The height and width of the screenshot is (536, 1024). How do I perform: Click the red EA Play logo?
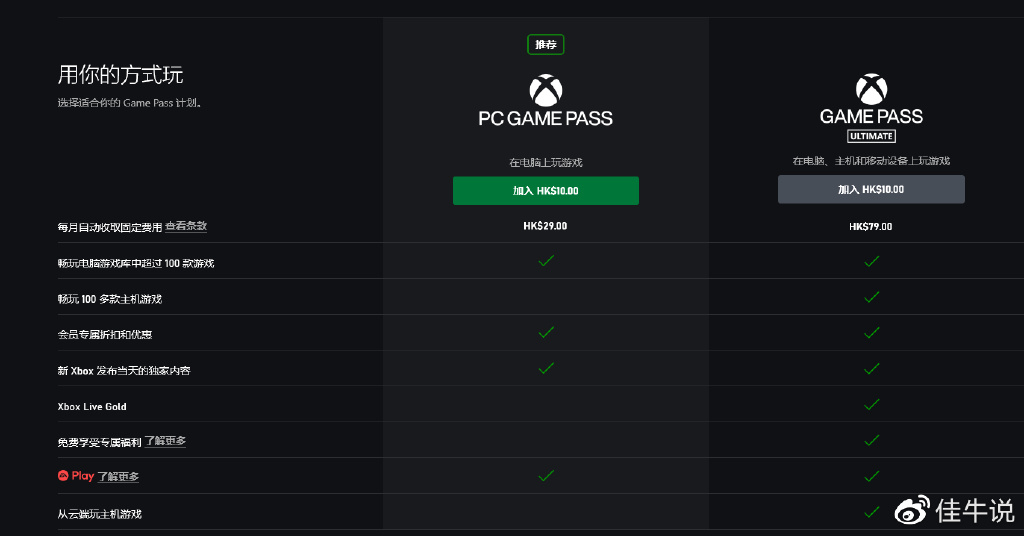point(63,476)
